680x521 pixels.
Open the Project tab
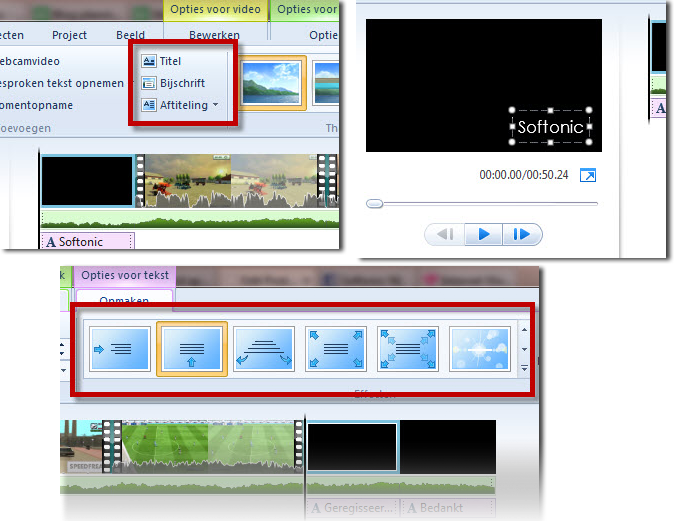tap(69, 35)
